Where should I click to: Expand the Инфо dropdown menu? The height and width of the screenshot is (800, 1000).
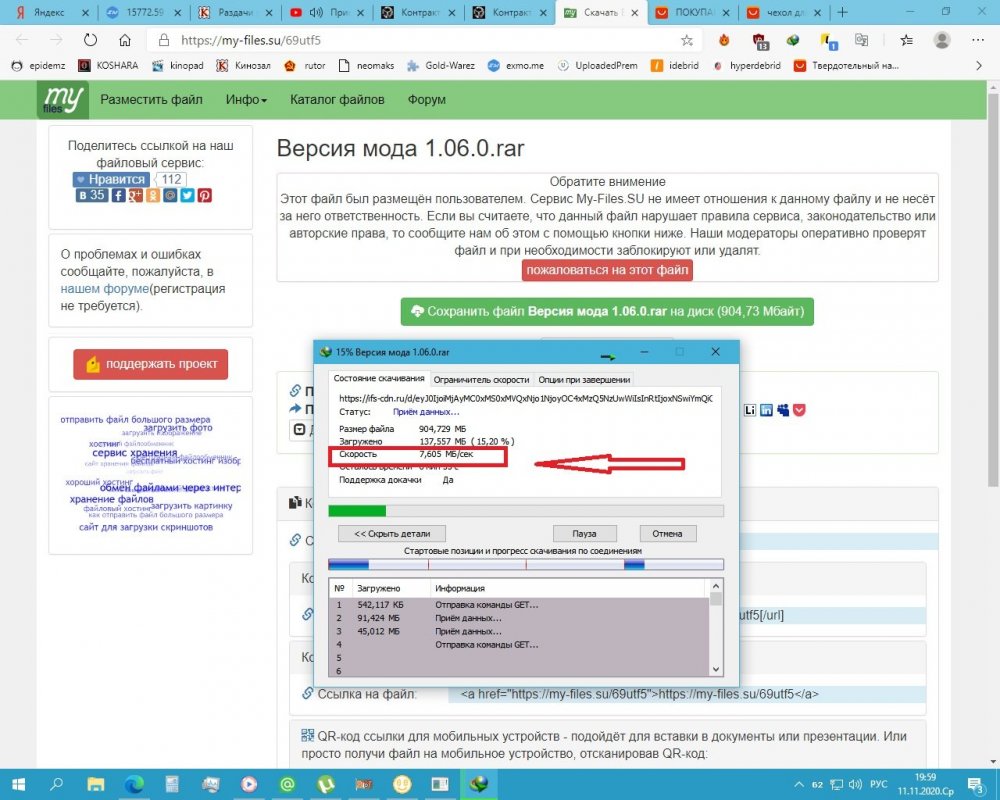click(246, 100)
